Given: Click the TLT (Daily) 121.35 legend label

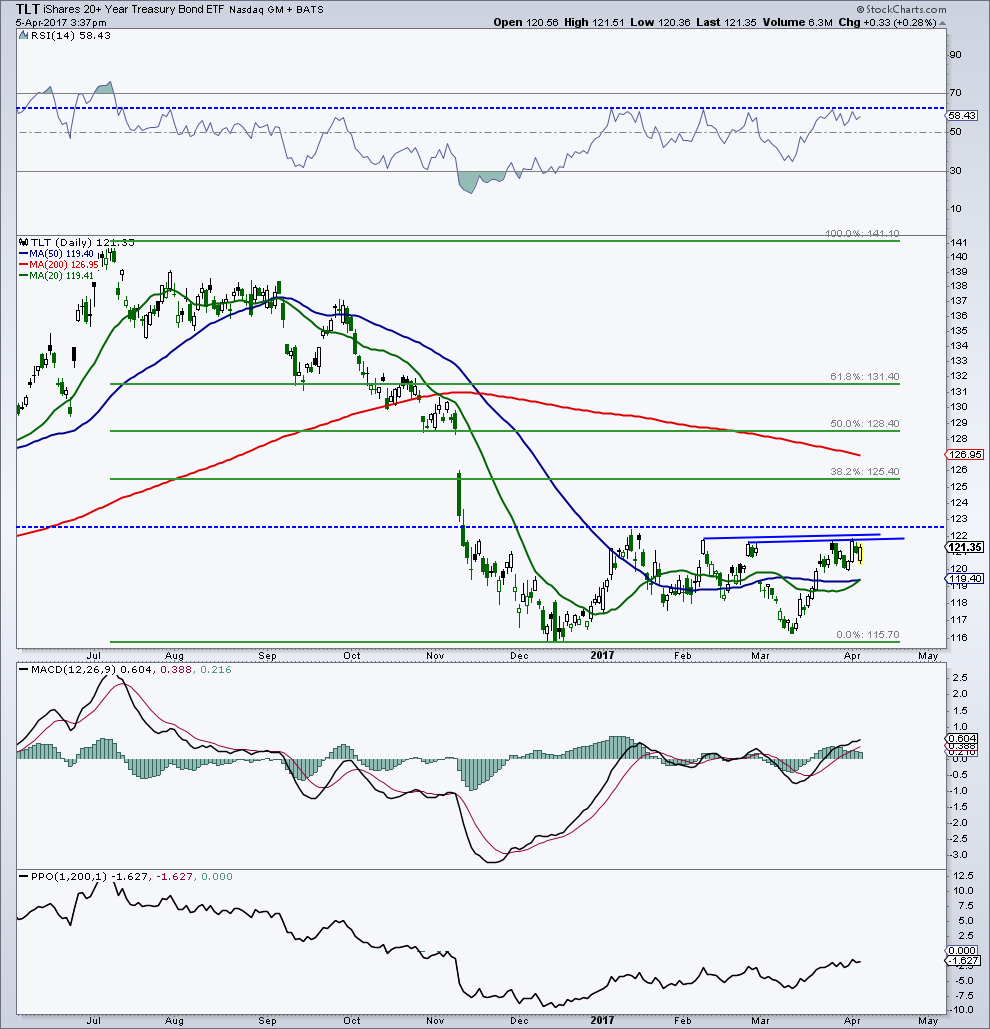Looking at the screenshot, I should pyautogui.click(x=77, y=242).
